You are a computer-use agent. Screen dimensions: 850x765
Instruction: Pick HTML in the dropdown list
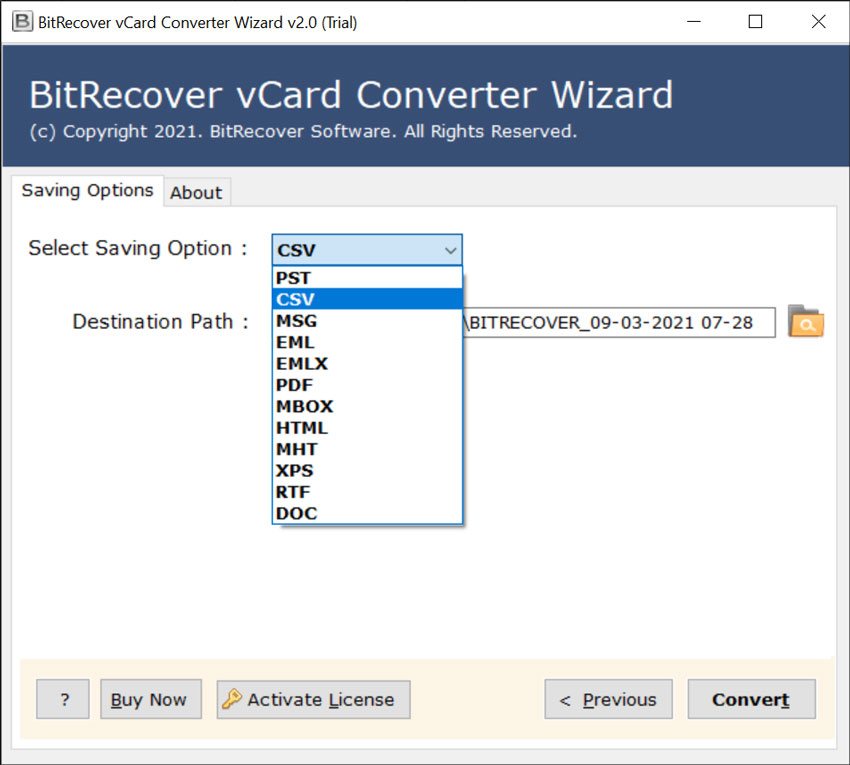[x=367, y=428]
